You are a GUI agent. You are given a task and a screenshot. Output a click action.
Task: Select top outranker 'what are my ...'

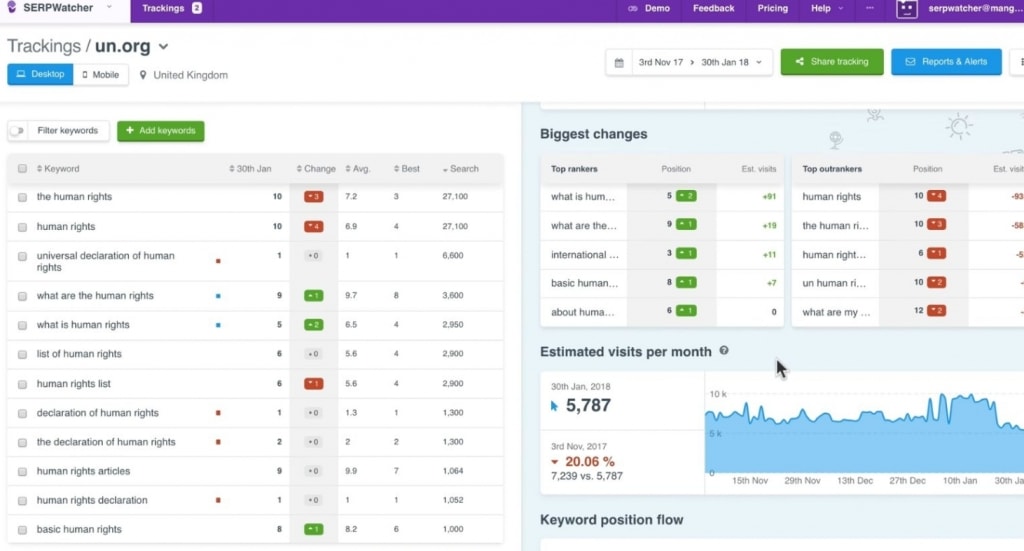click(836, 312)
